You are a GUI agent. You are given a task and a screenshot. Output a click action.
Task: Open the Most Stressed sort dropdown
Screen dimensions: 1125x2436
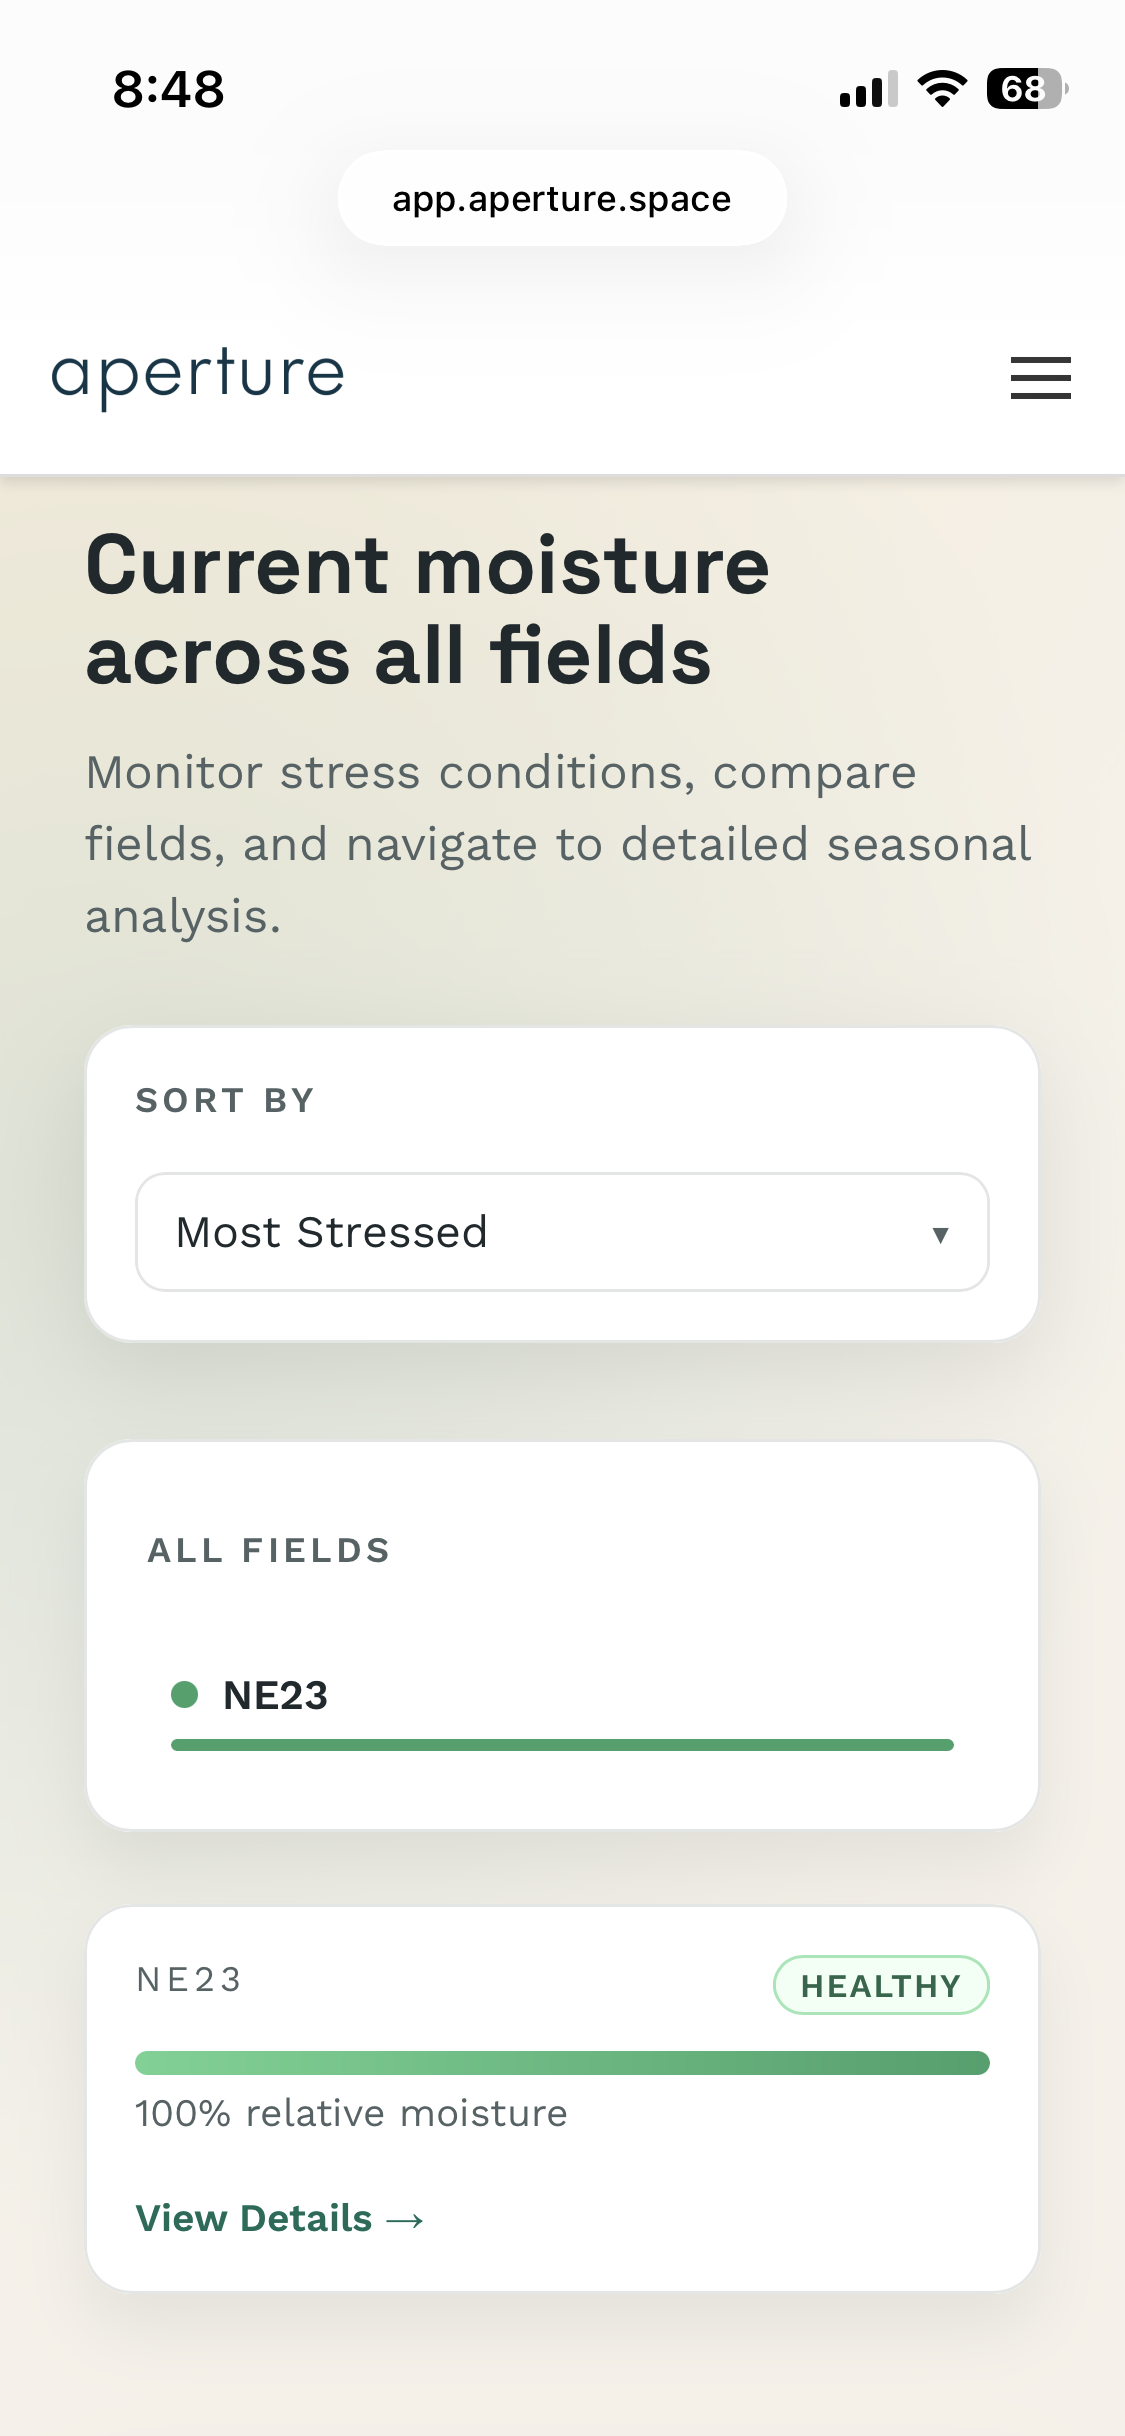click(562, 1232)
